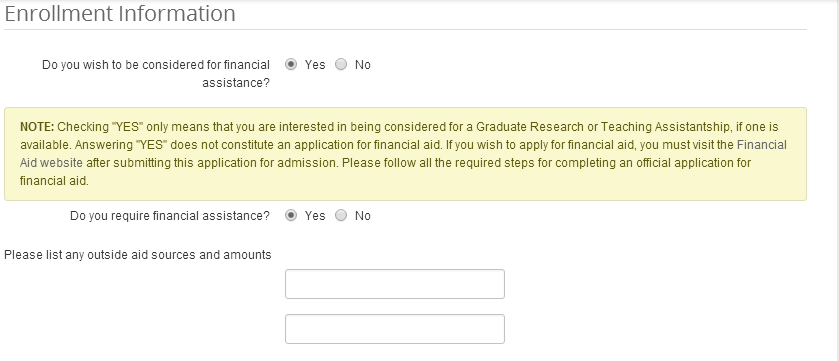Click 'No' label text next to require assistance
Screen dimensions: 839x361
click(362, 216)
